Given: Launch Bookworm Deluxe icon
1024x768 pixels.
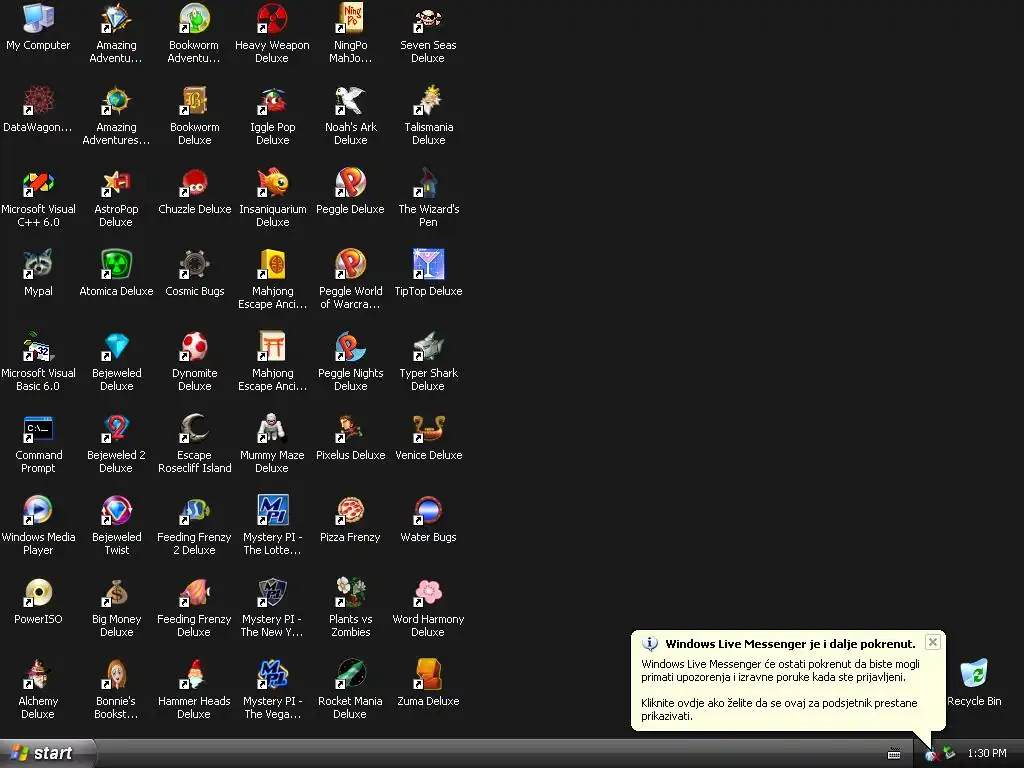Looking at the screenshot, I should pyautogui.click(x=194, y=100).
